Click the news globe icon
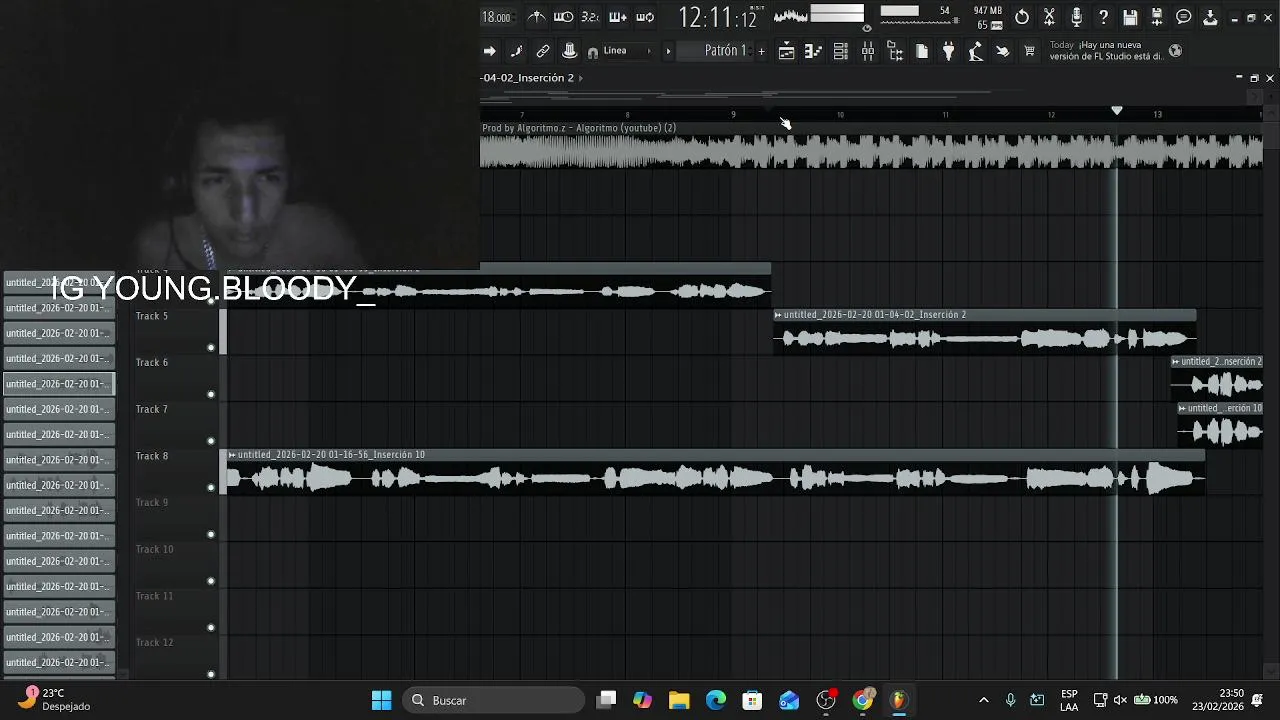 (1176, 51)
